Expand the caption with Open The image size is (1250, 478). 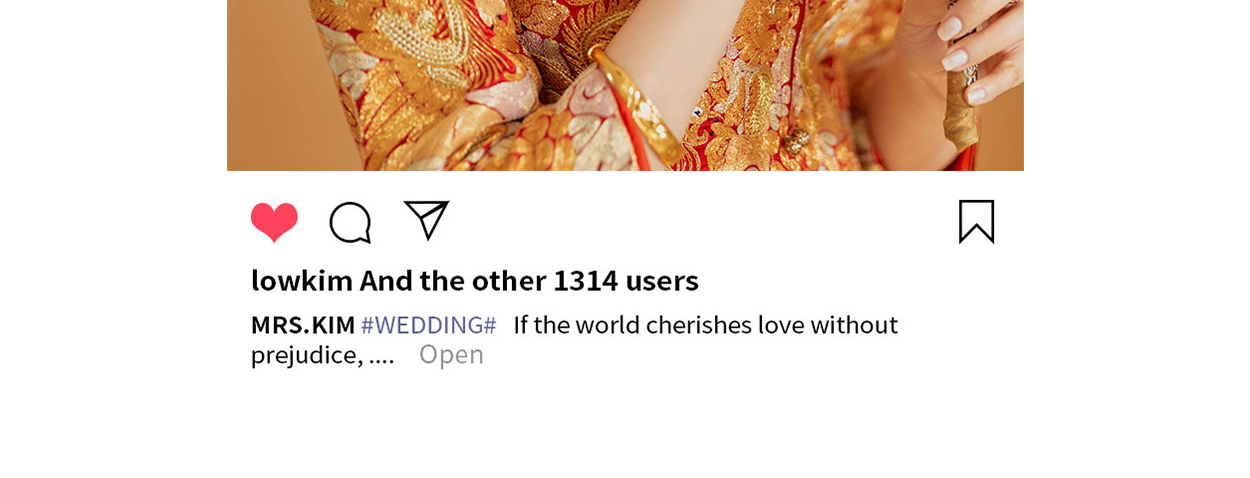click(x=451, y=354)
